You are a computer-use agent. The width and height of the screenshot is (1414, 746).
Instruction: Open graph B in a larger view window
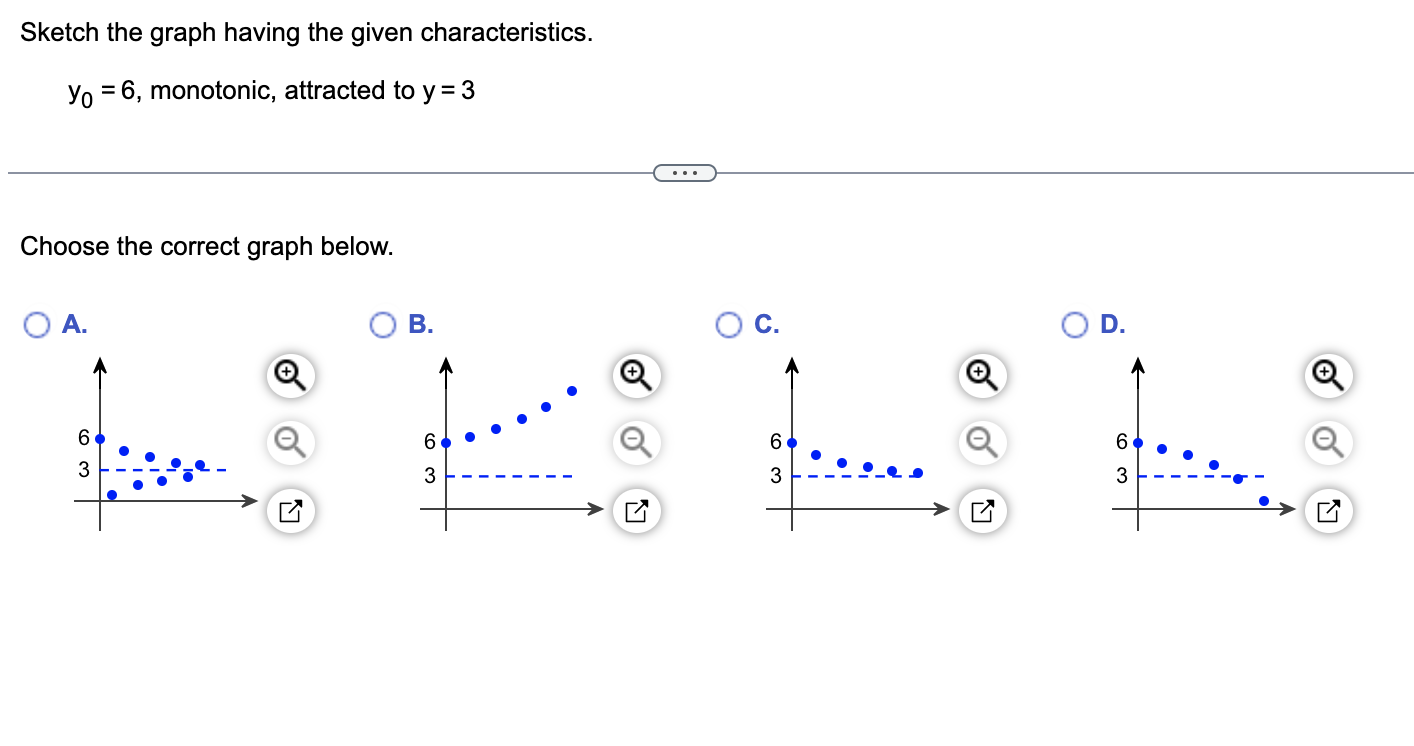(635, 511)
